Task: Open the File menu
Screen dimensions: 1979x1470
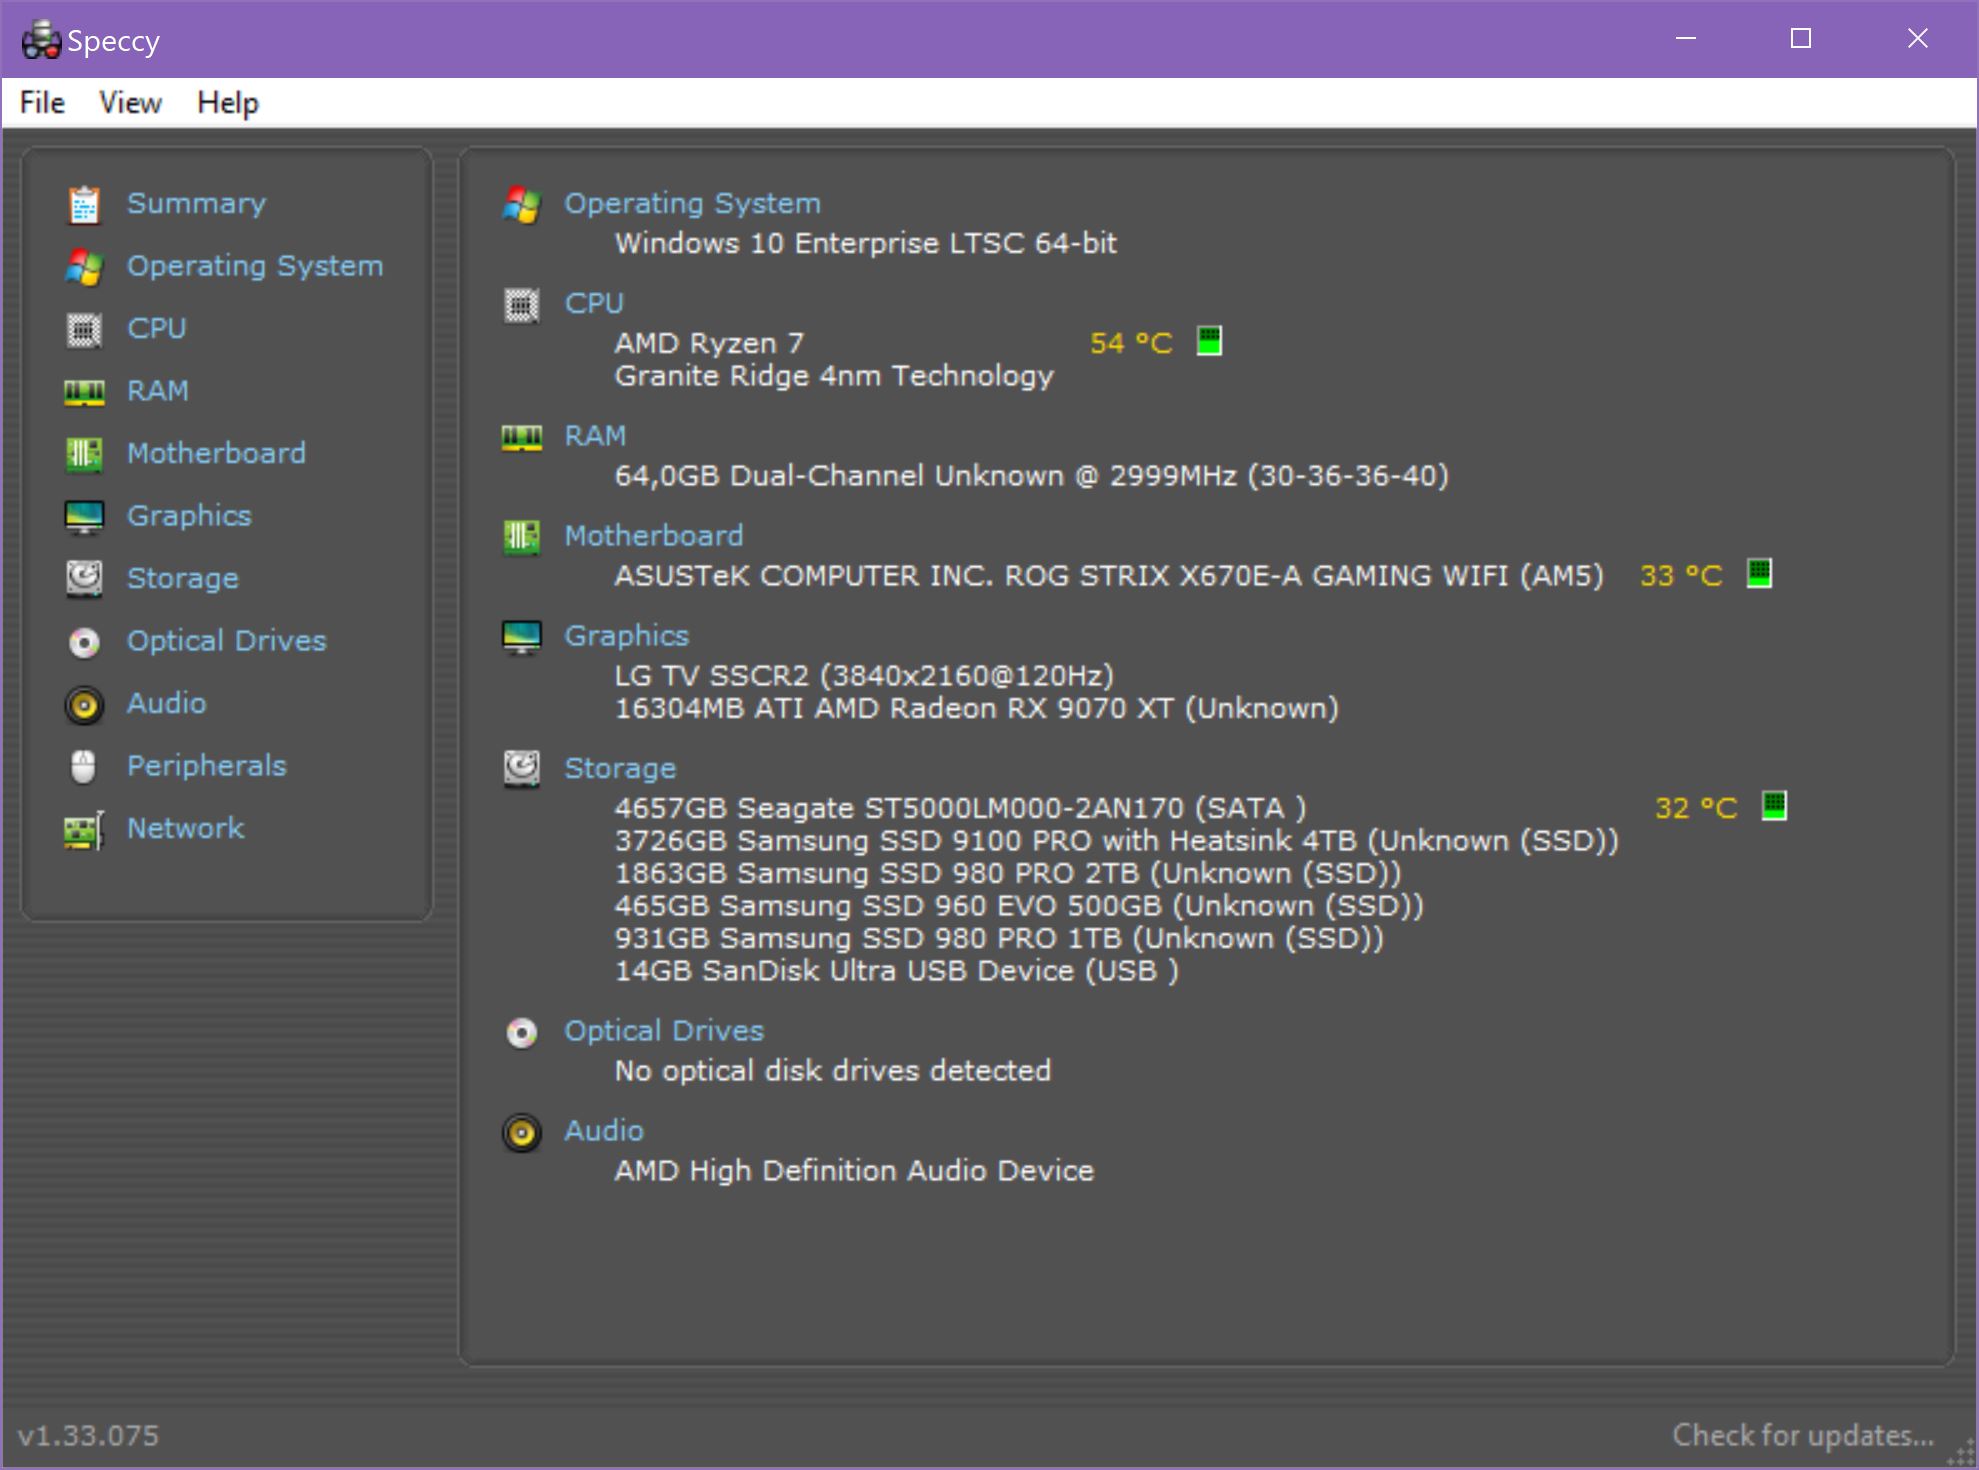Action: (x=42, y=103)
